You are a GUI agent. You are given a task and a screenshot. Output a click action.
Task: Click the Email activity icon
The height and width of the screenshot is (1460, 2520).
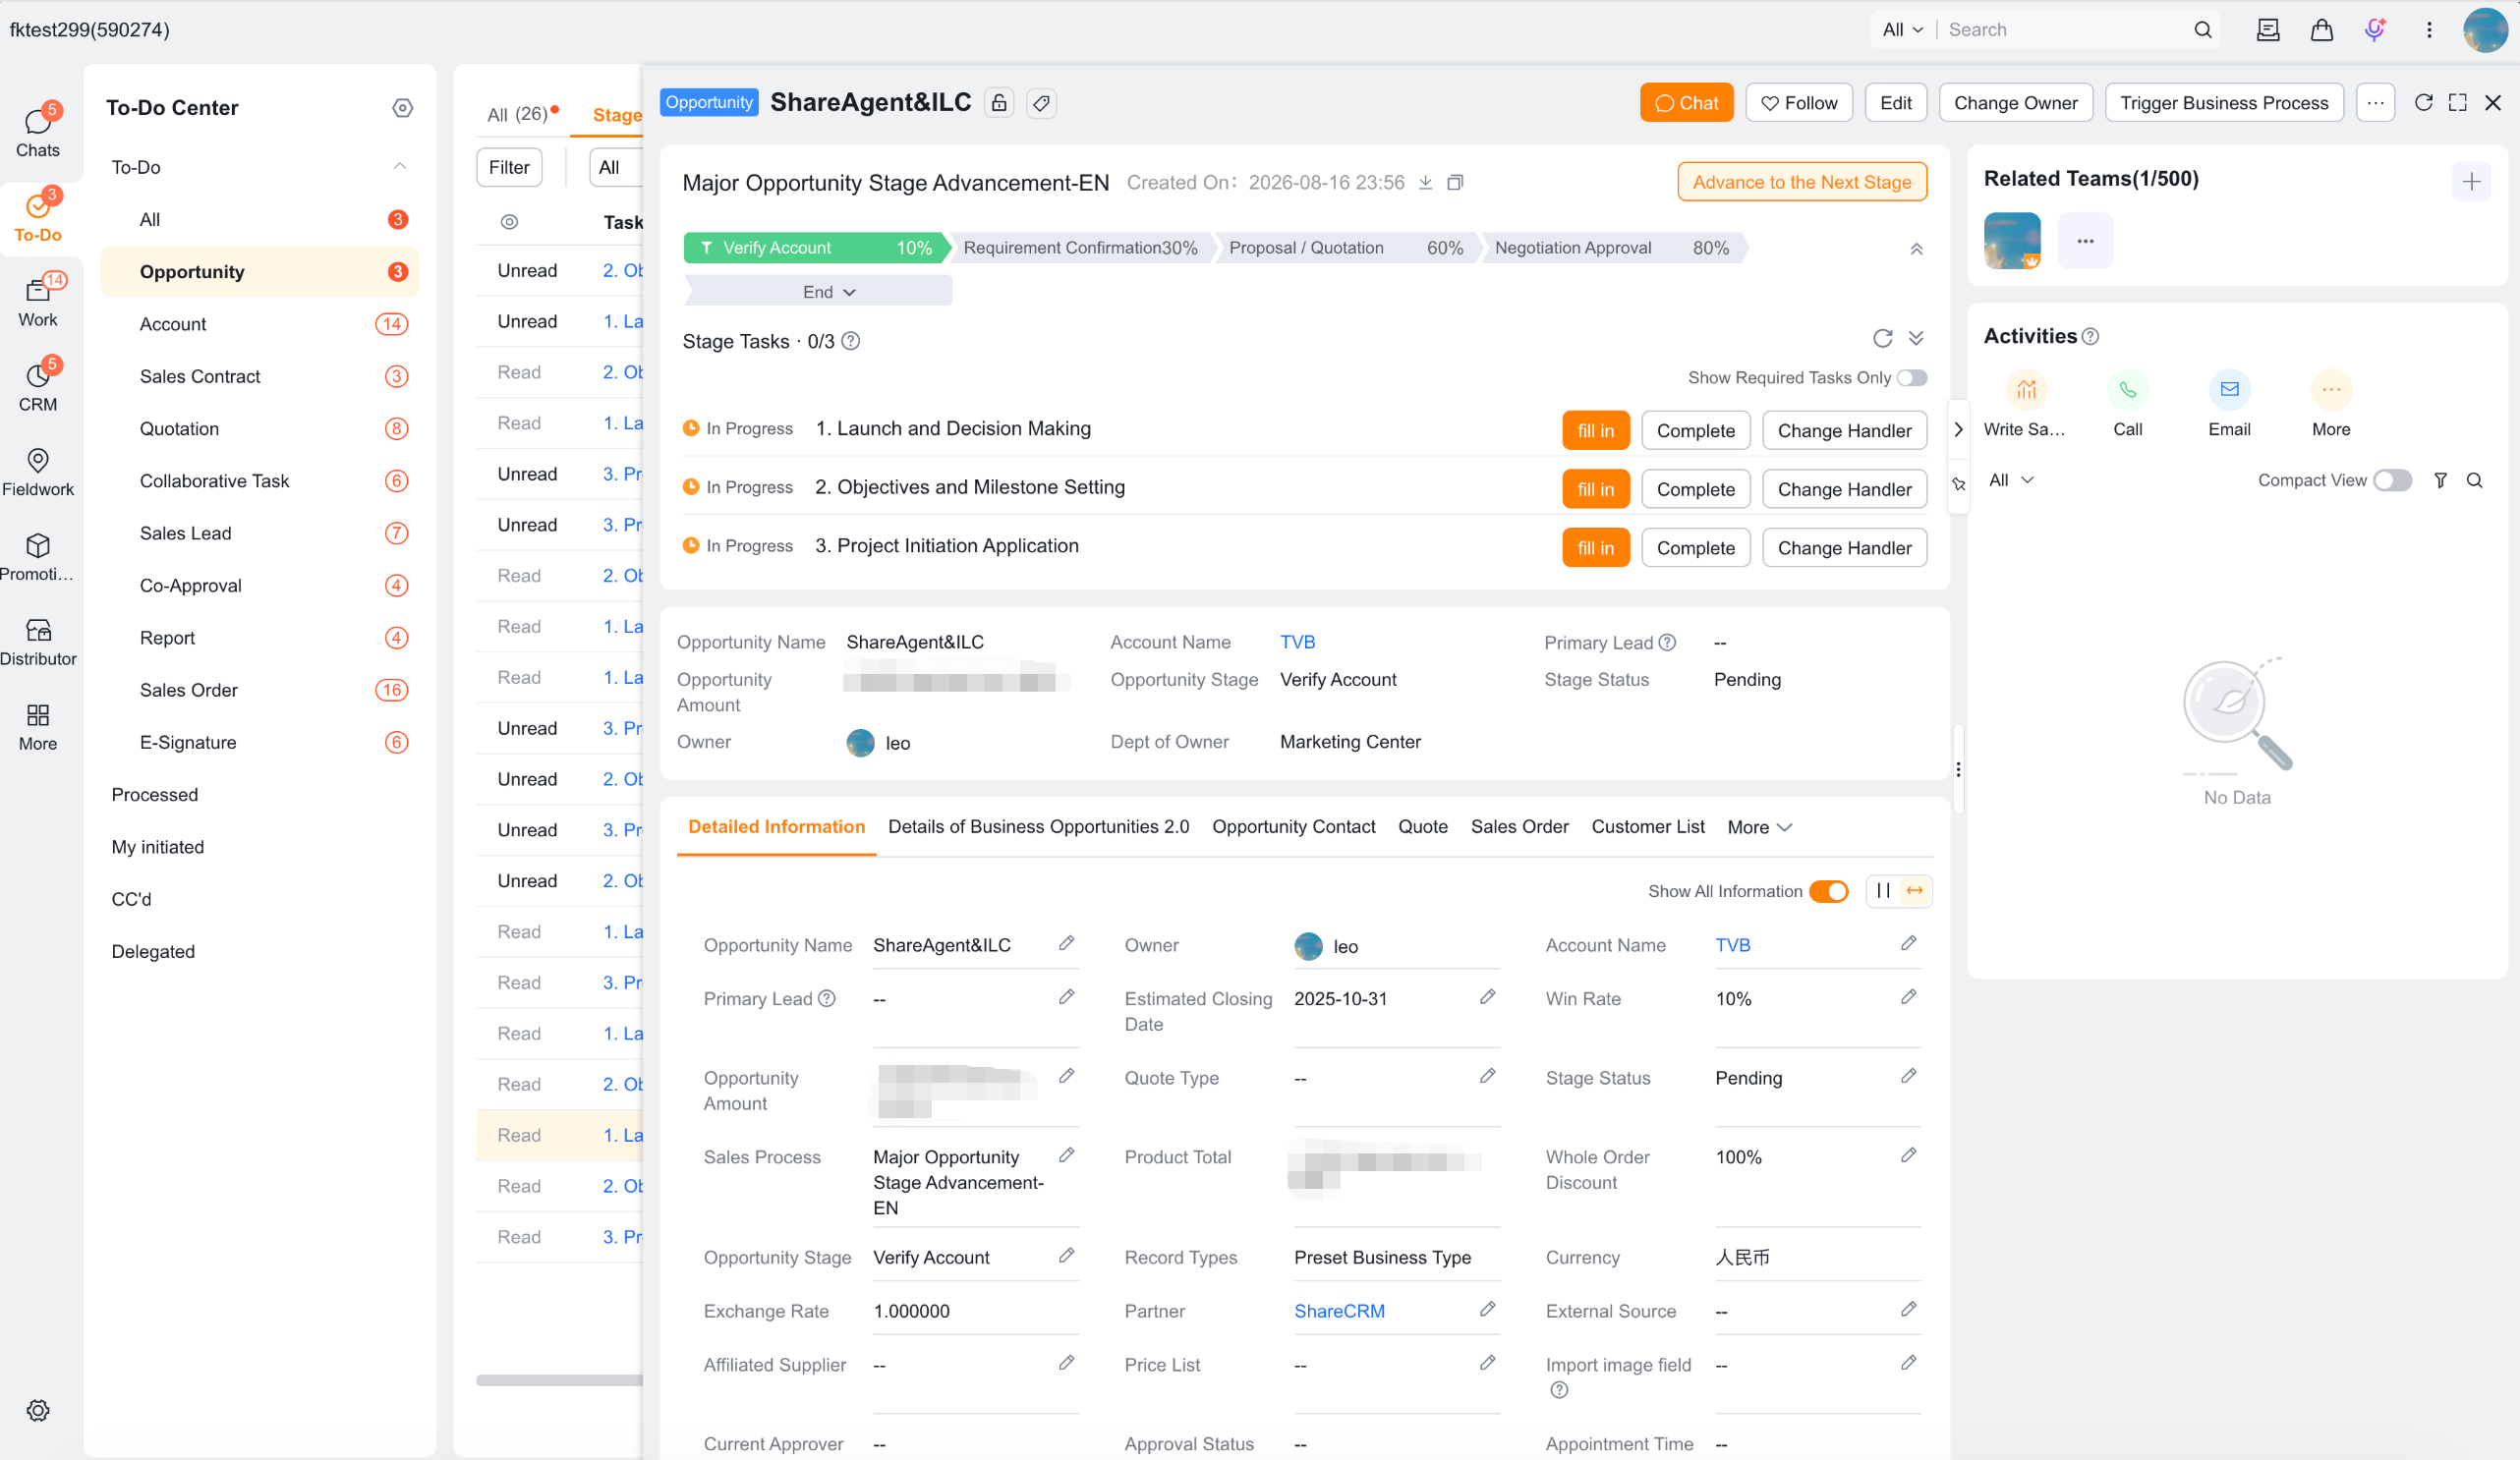coord(2229,403)
